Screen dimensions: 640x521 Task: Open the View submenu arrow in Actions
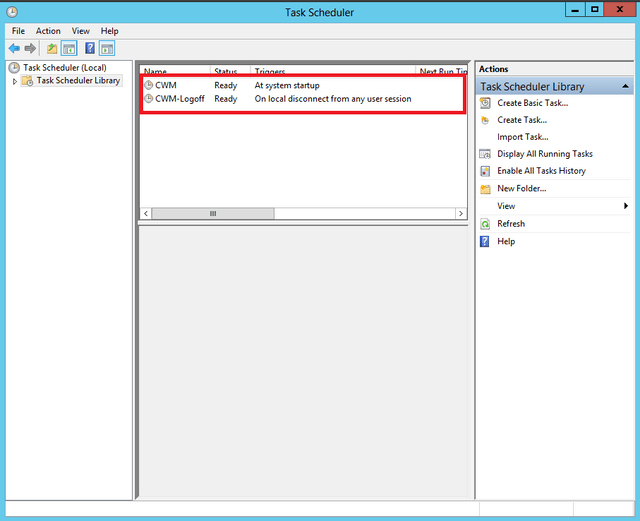coord(626,206)
